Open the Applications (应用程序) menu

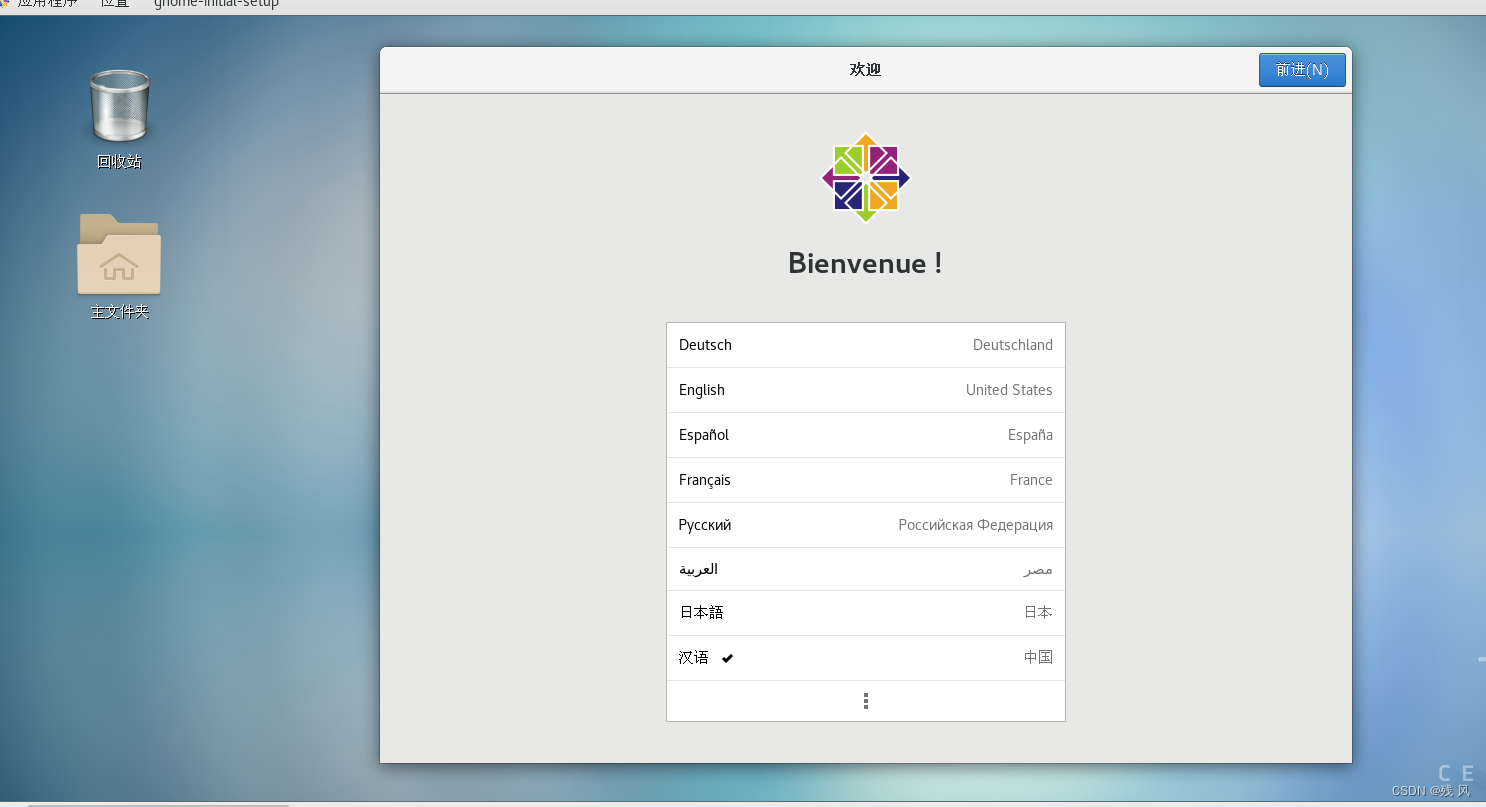point(46,3)
